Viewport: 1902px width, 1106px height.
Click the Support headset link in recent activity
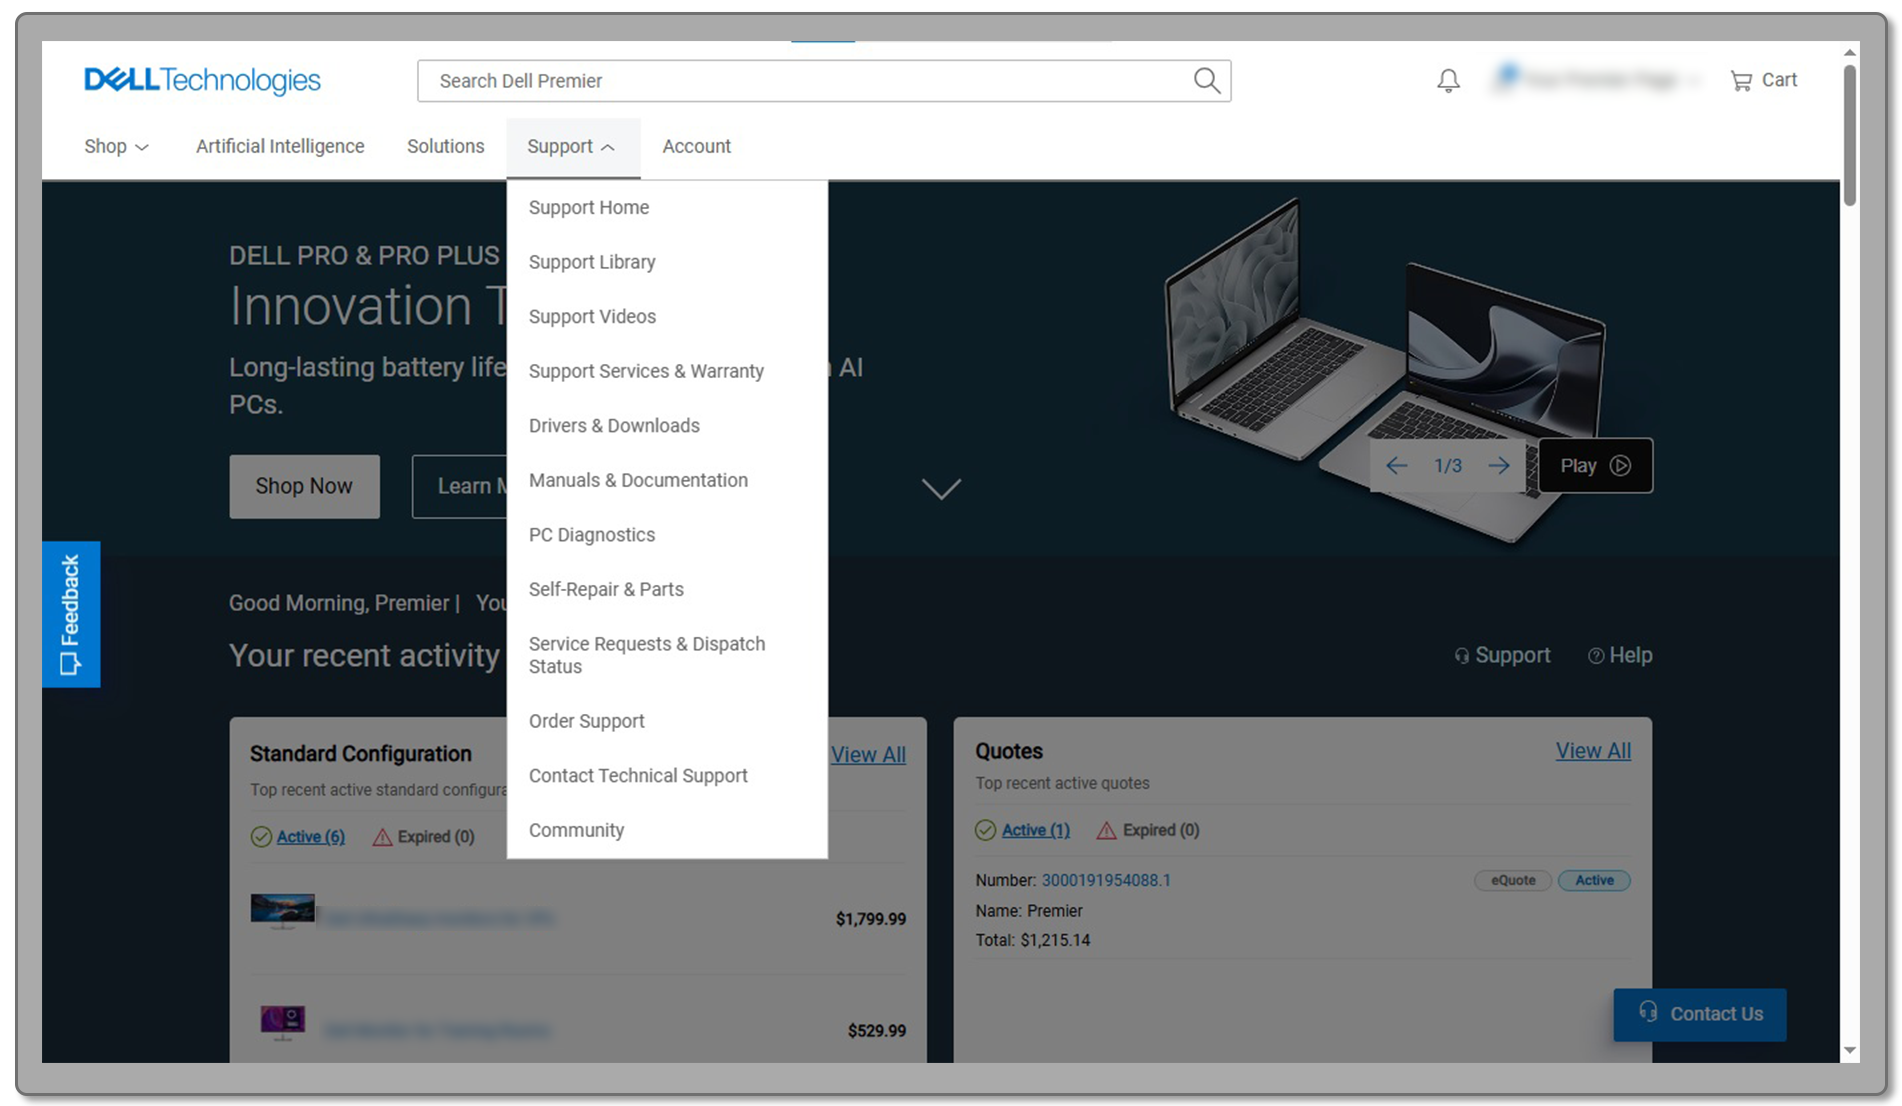[x=1502, y=656]
